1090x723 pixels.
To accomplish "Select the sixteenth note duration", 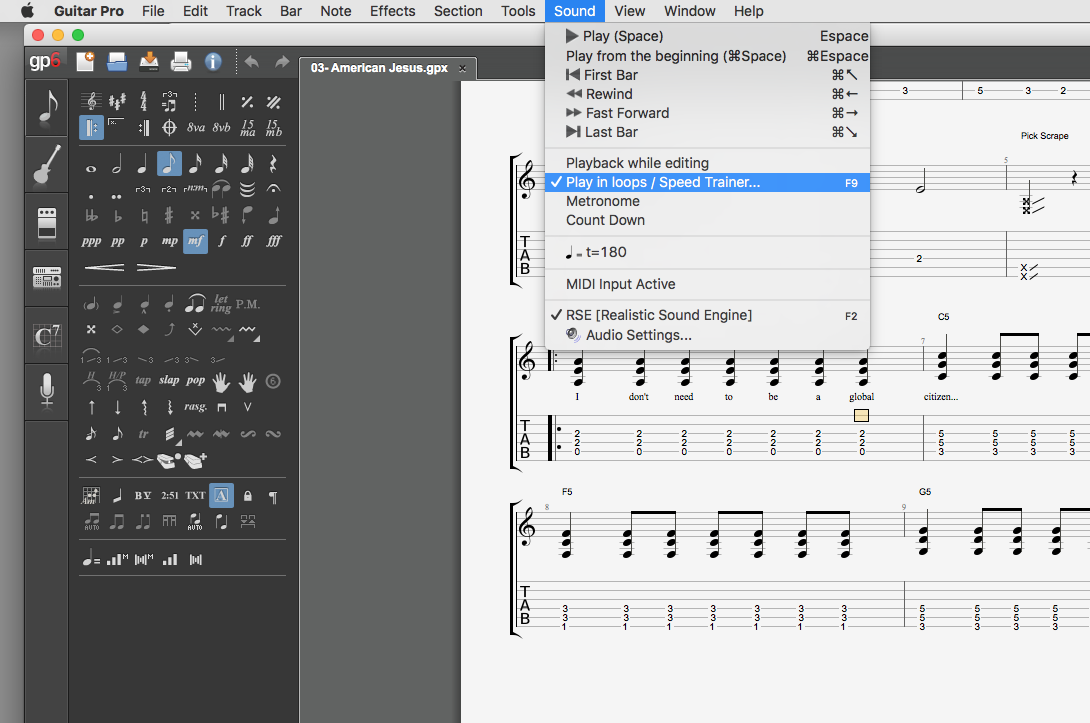I will pyautogui.click(x=195, y=164).
